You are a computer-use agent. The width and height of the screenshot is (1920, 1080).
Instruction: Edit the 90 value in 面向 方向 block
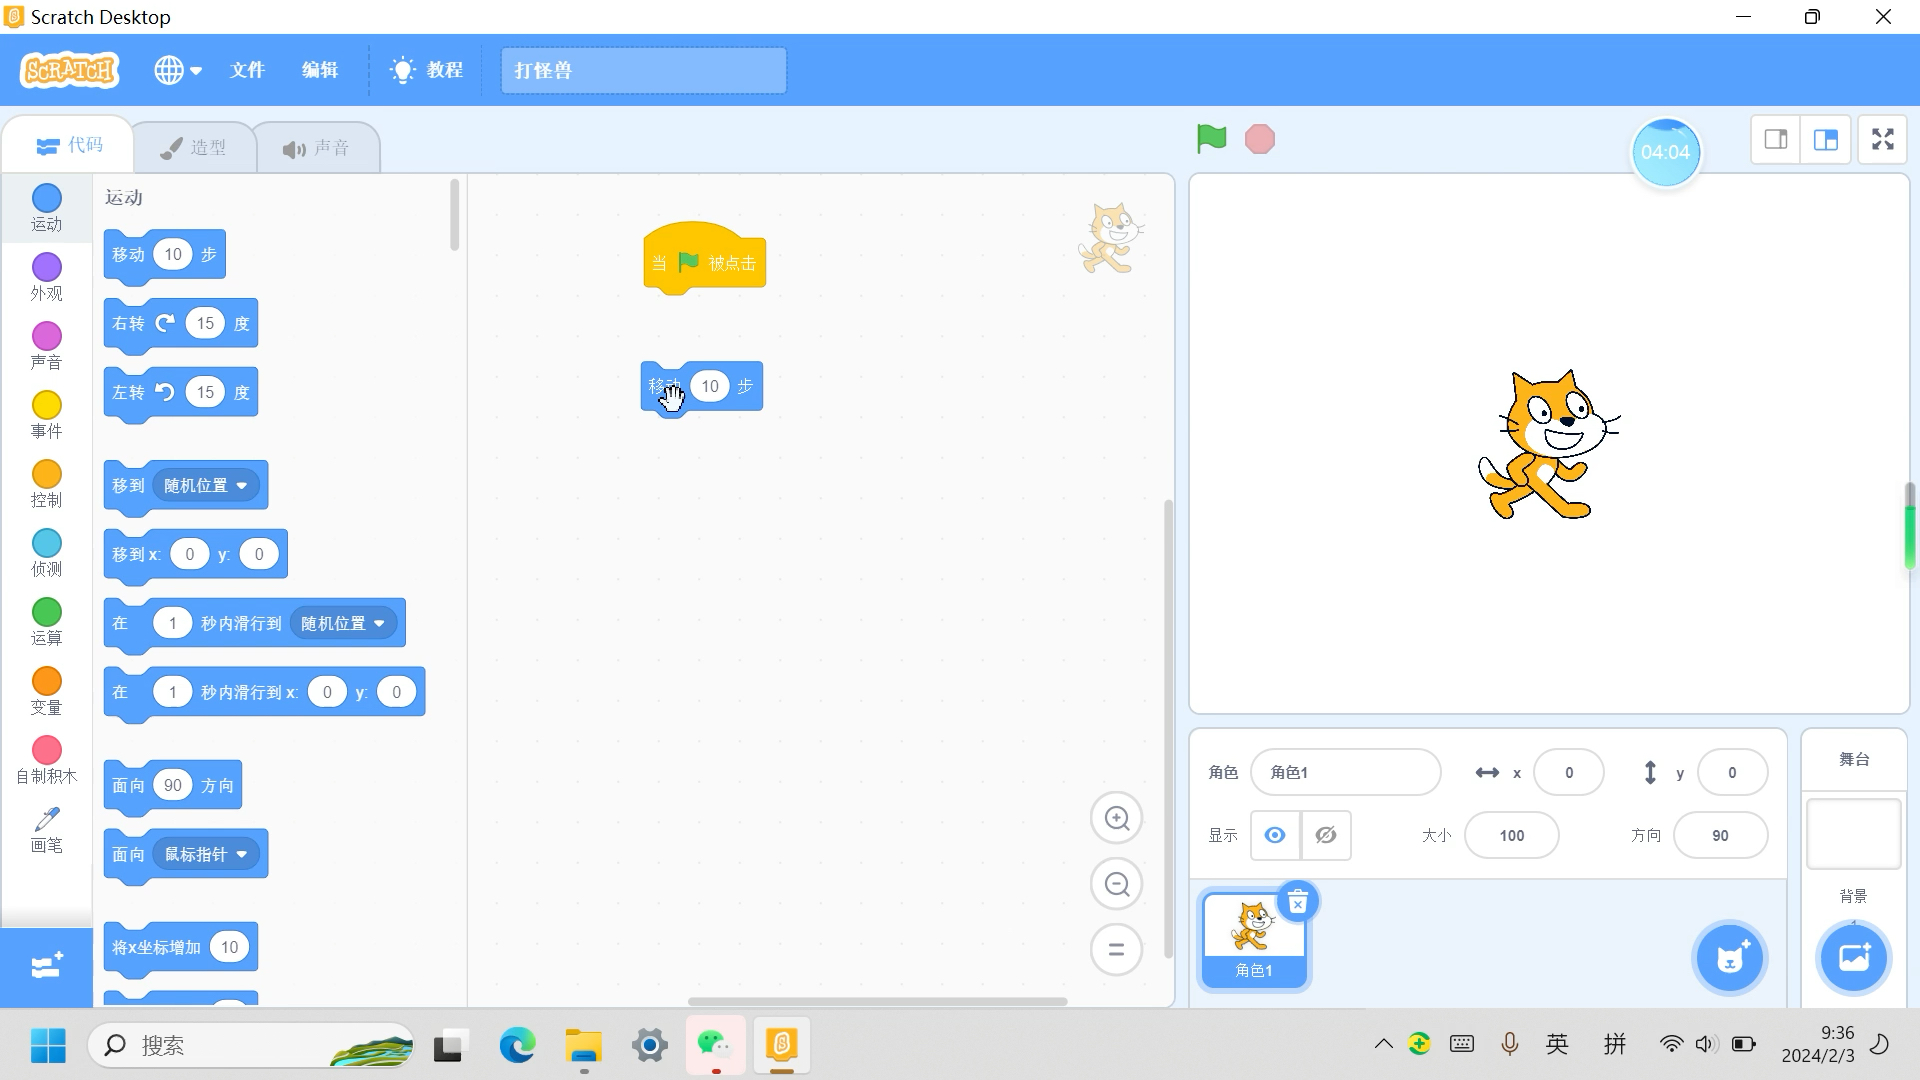click(173, 785)
